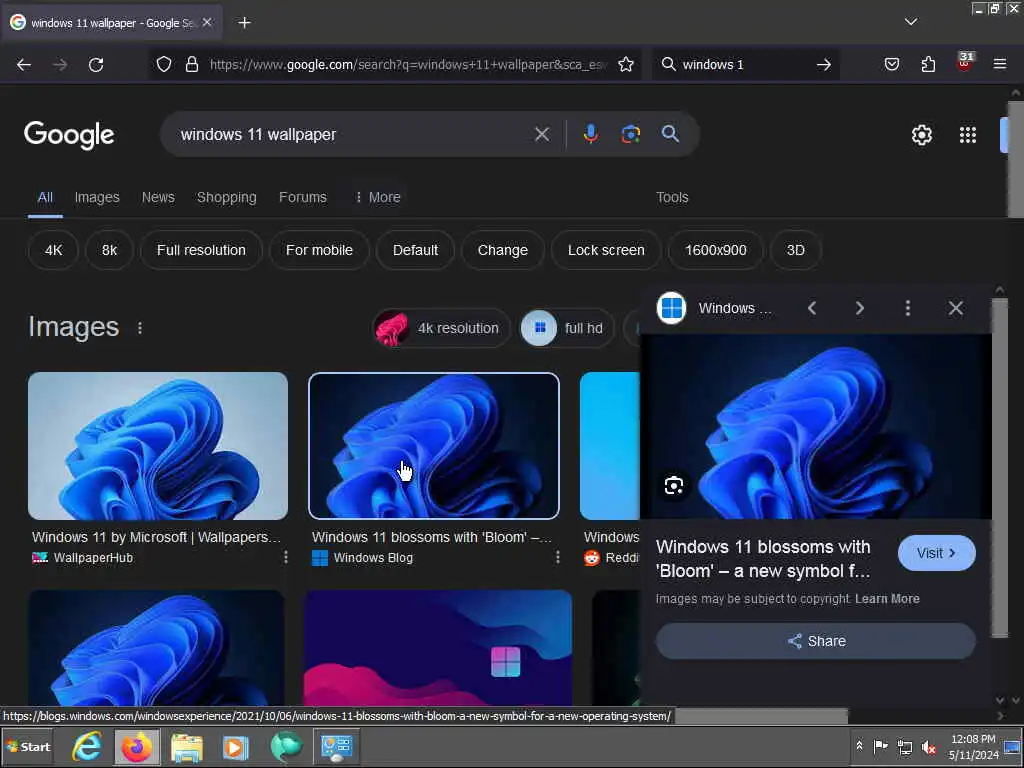Select the Change filter chip
1024x768 pixels.
pyautogui.click(x=503, y=250)
